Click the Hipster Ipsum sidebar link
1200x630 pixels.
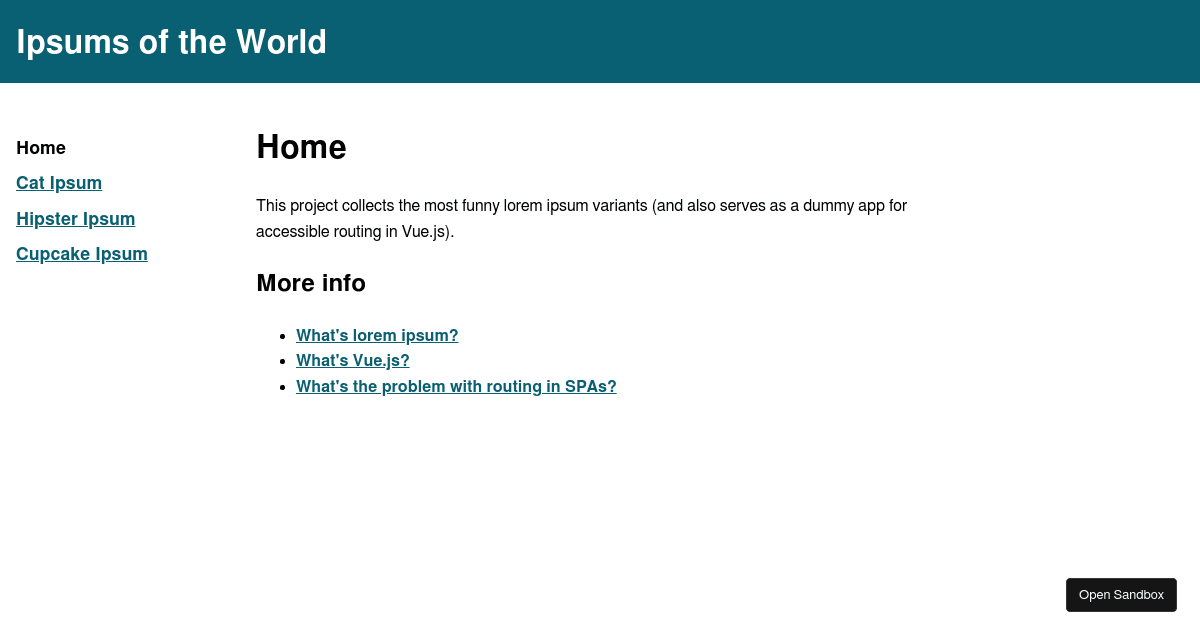(75, 219)
